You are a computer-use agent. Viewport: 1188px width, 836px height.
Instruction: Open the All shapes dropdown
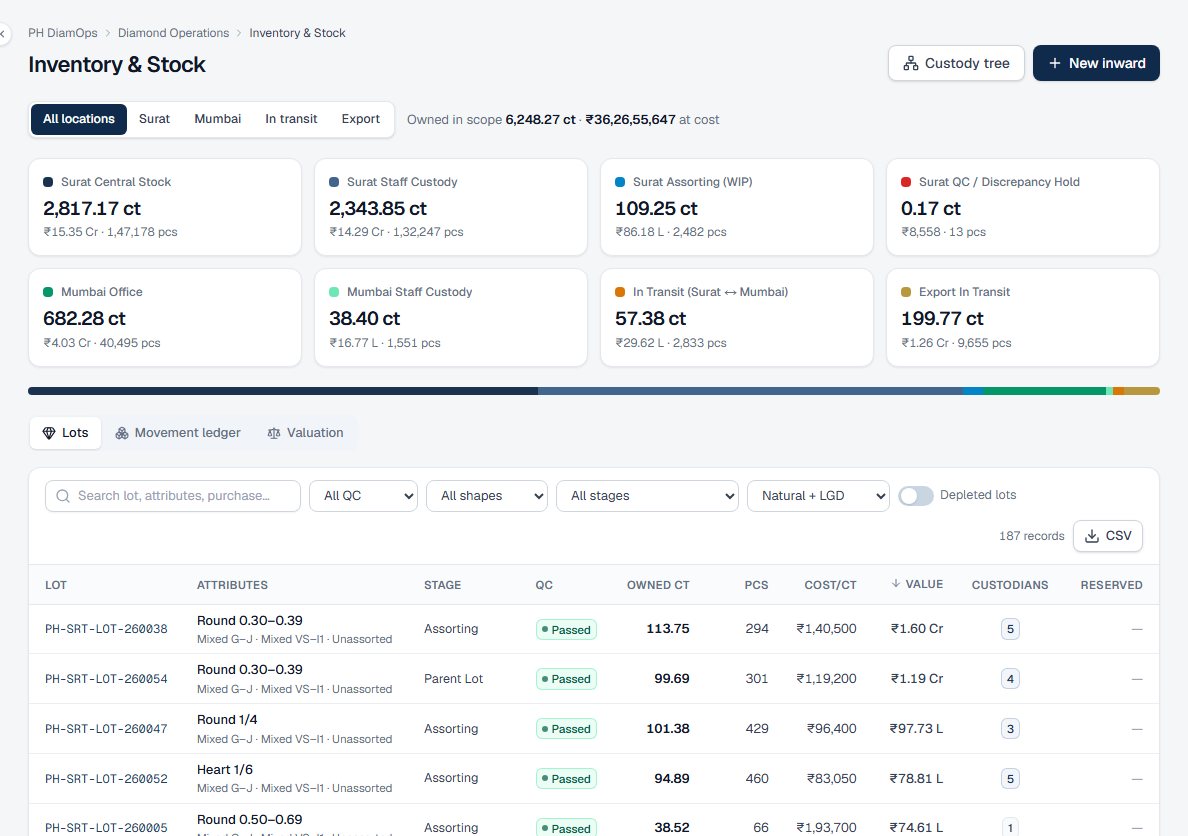486,496
